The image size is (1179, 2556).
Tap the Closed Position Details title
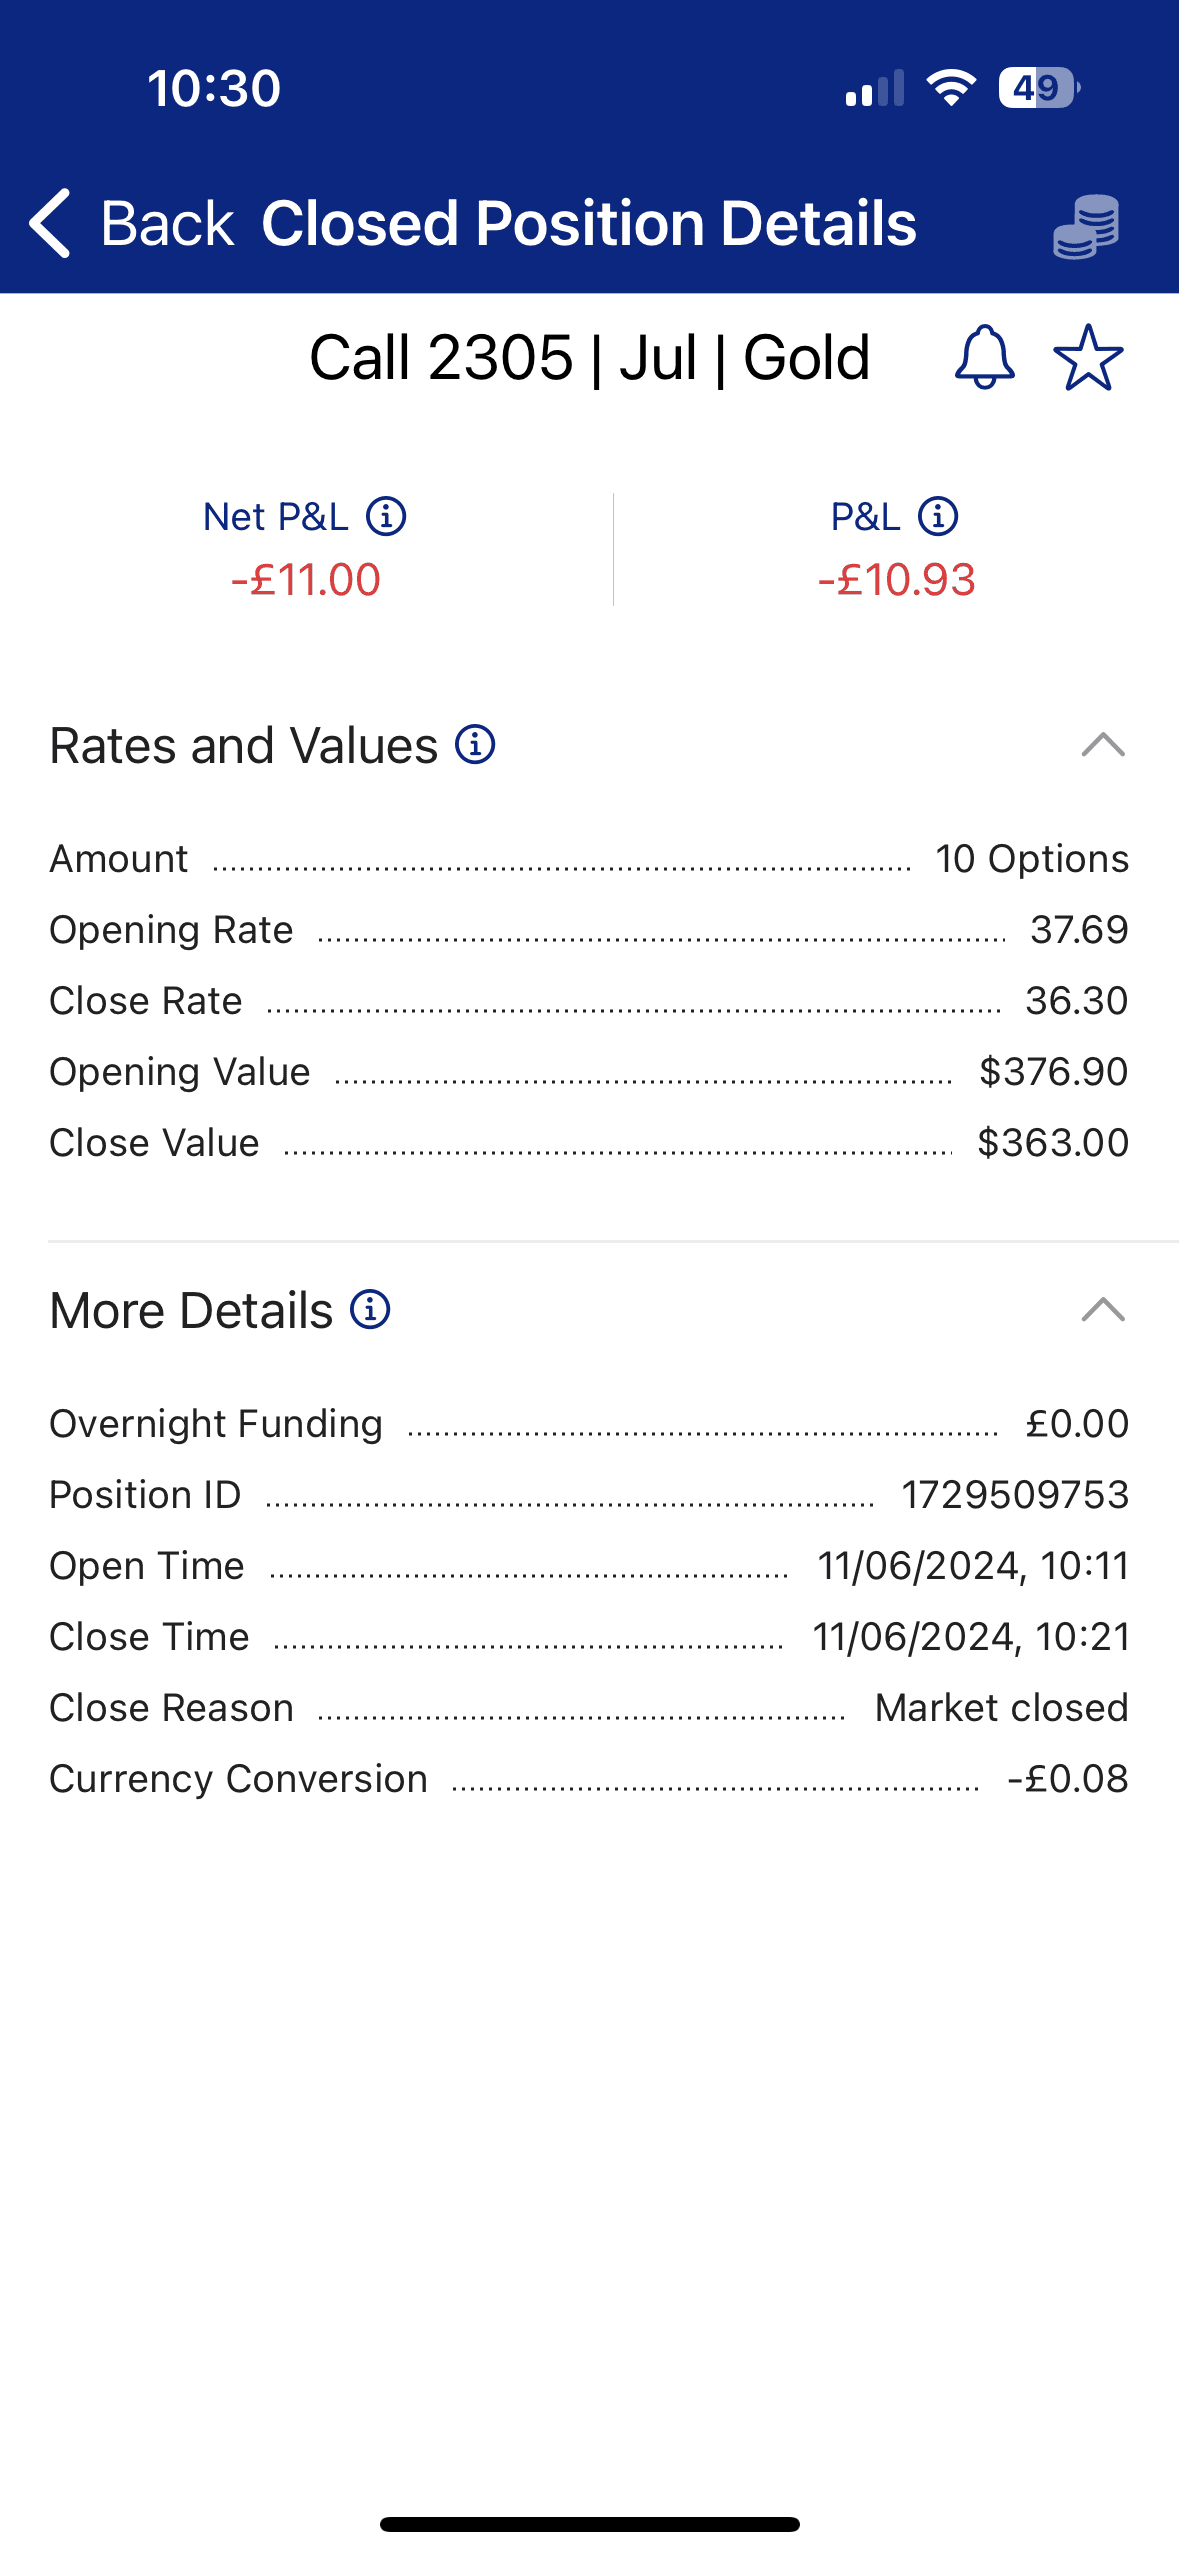click(588, 223)
